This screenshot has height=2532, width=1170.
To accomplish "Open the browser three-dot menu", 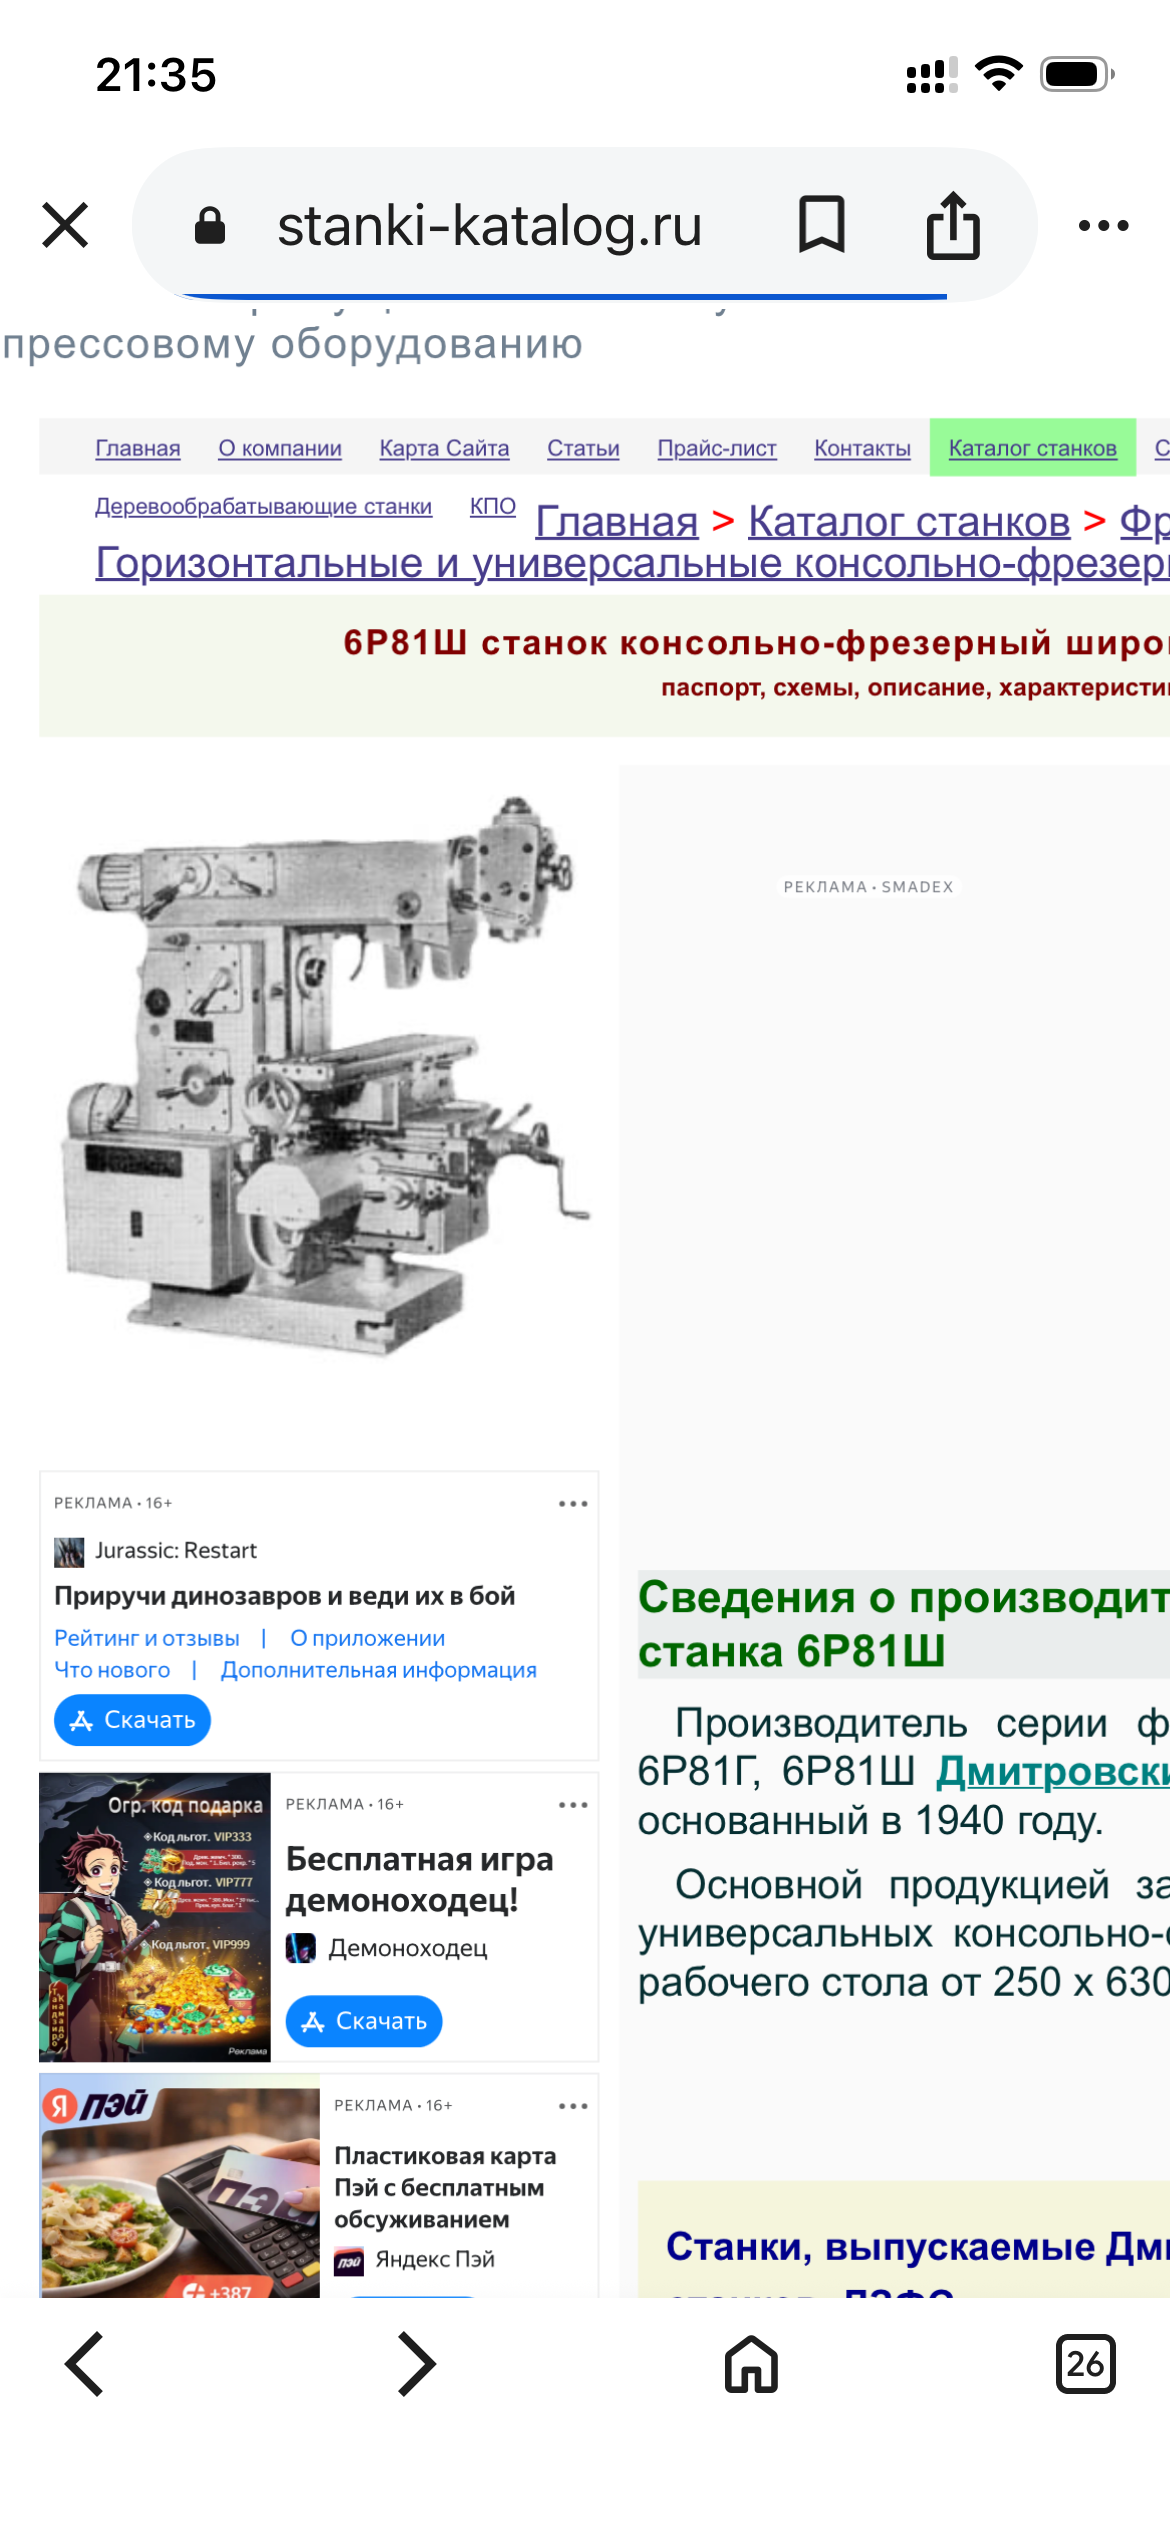I will tap(1103, 226).
